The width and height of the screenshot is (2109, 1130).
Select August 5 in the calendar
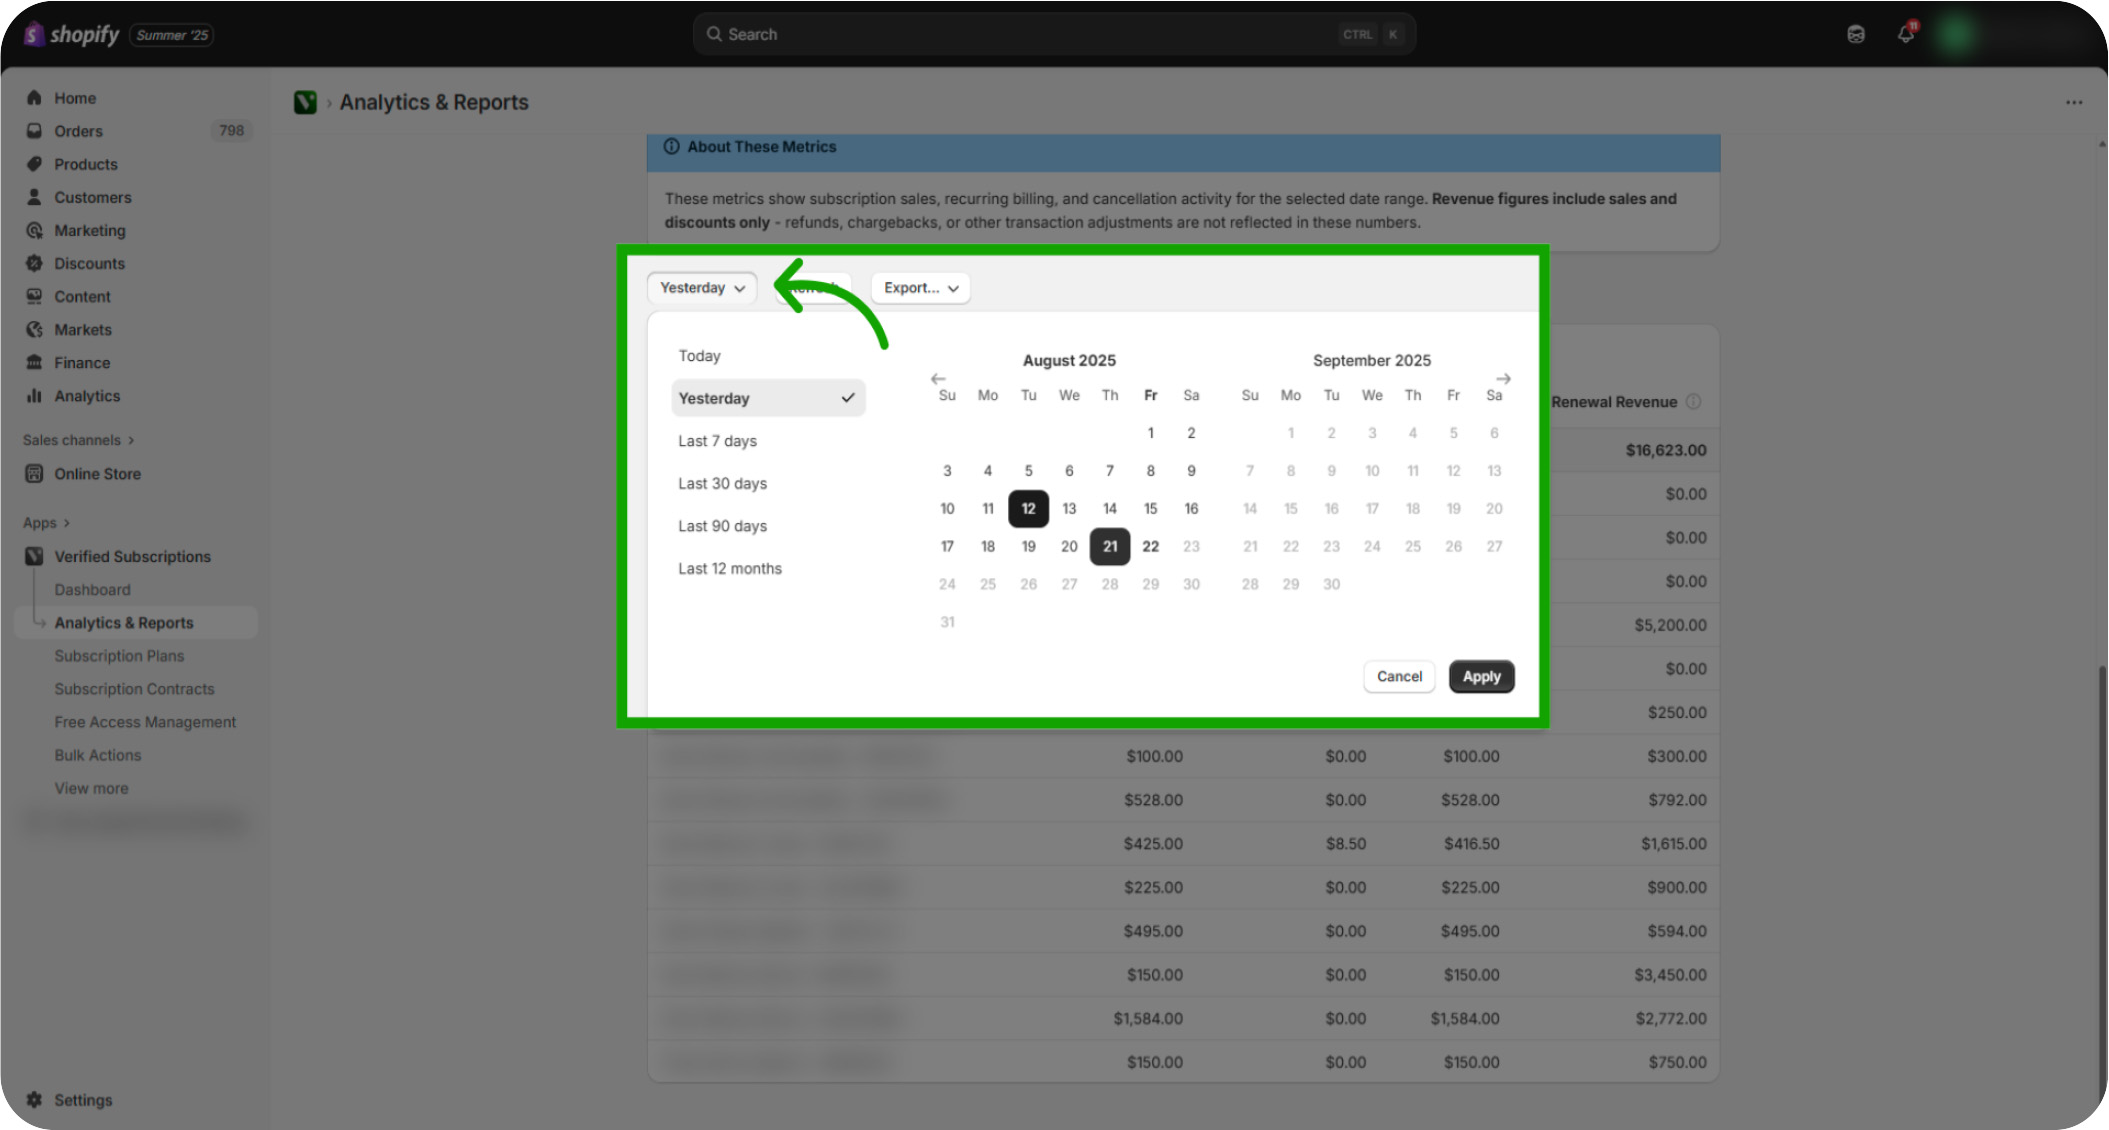pyautogui.click(x=1028, y=470)
